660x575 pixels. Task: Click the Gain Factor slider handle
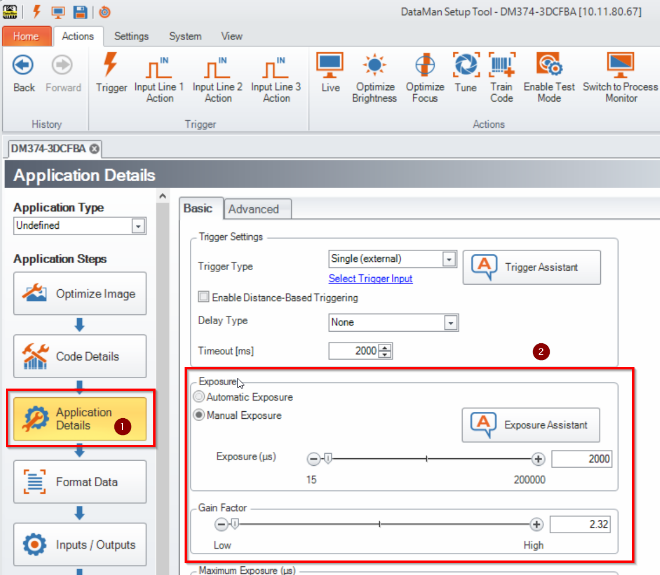tap(235, 524)
